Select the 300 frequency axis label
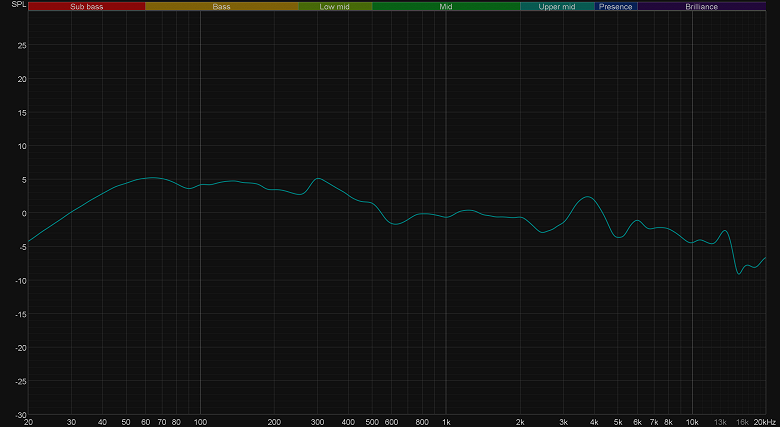This screenshot has height=427, width=780. 317,422
